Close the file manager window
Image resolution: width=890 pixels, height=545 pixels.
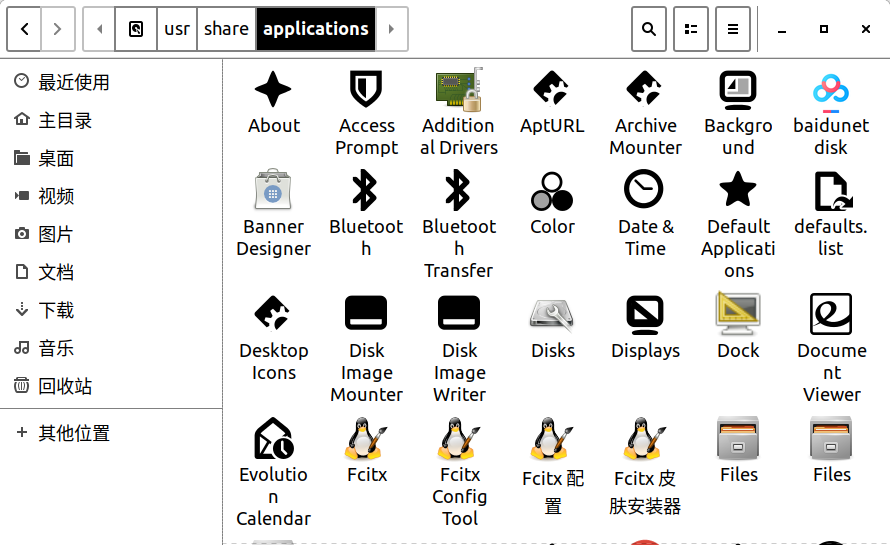click(866, 29)
